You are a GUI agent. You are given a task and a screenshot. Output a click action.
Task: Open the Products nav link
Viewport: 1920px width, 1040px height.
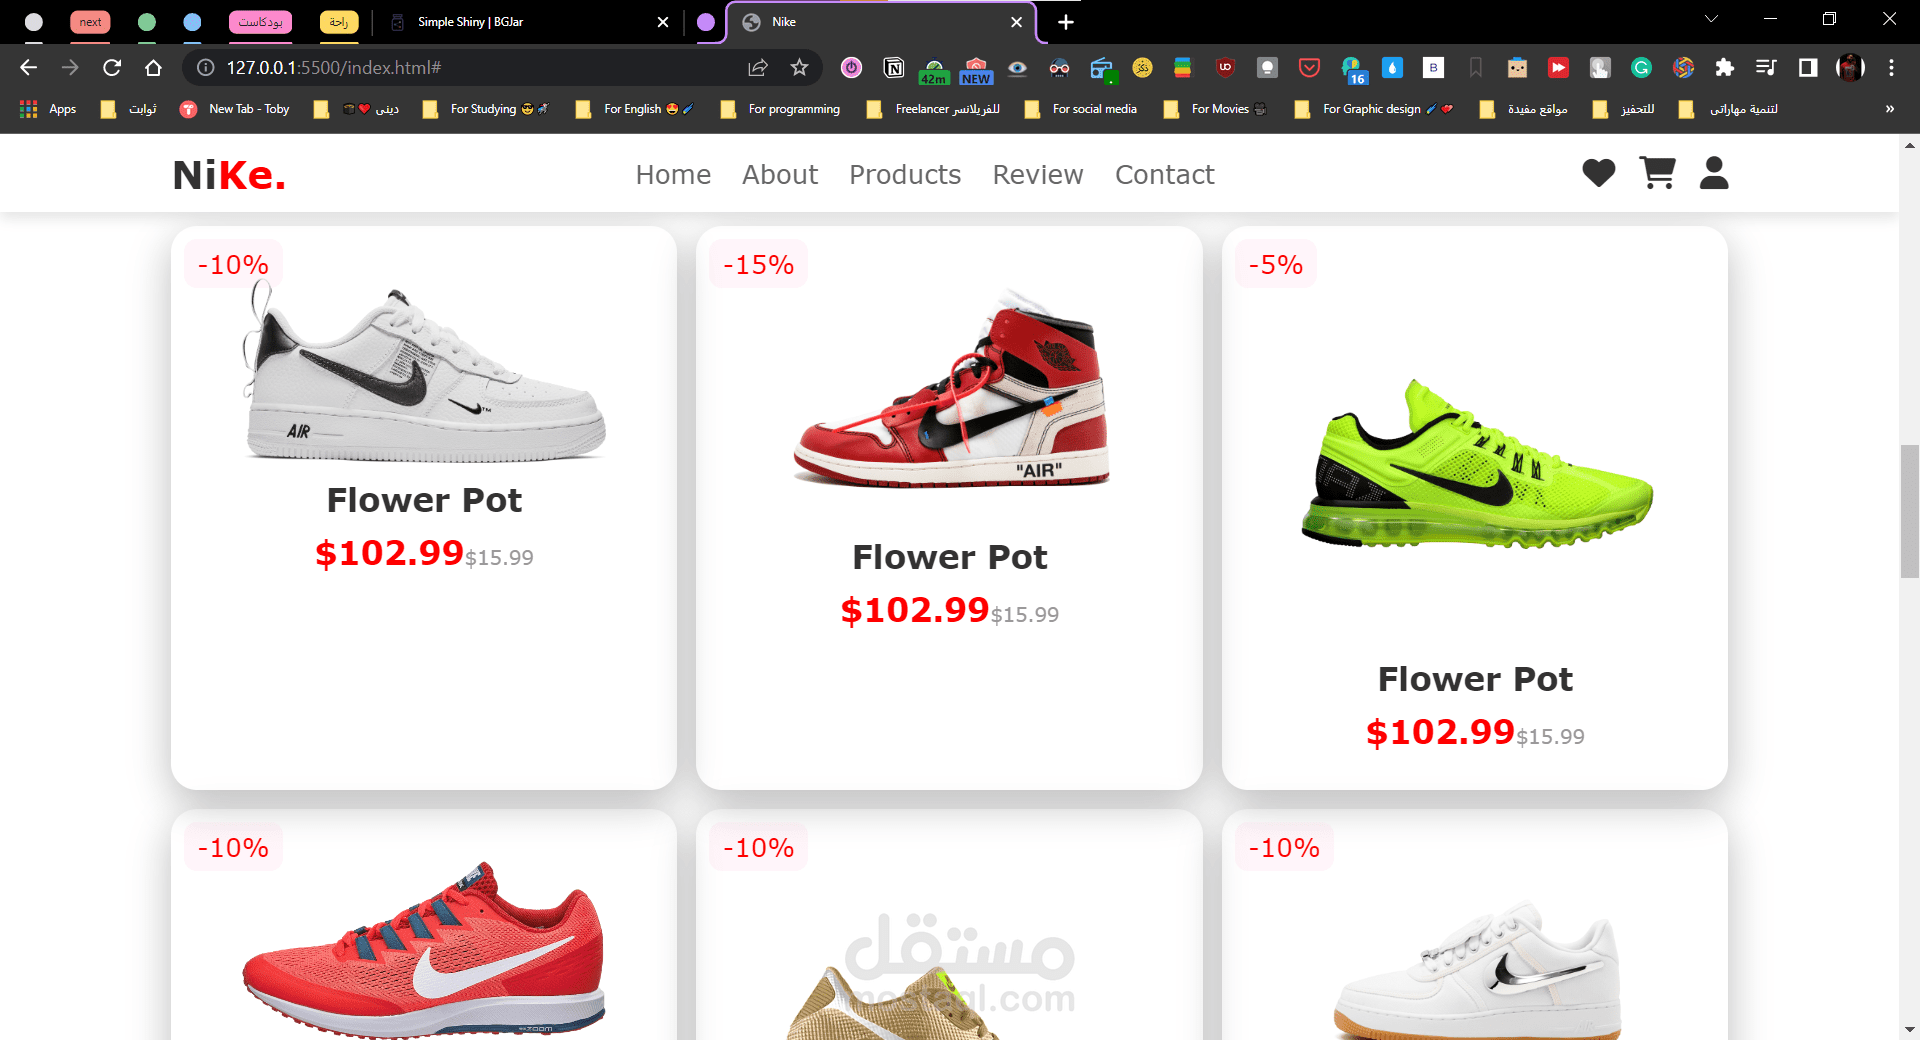(905, 175)
